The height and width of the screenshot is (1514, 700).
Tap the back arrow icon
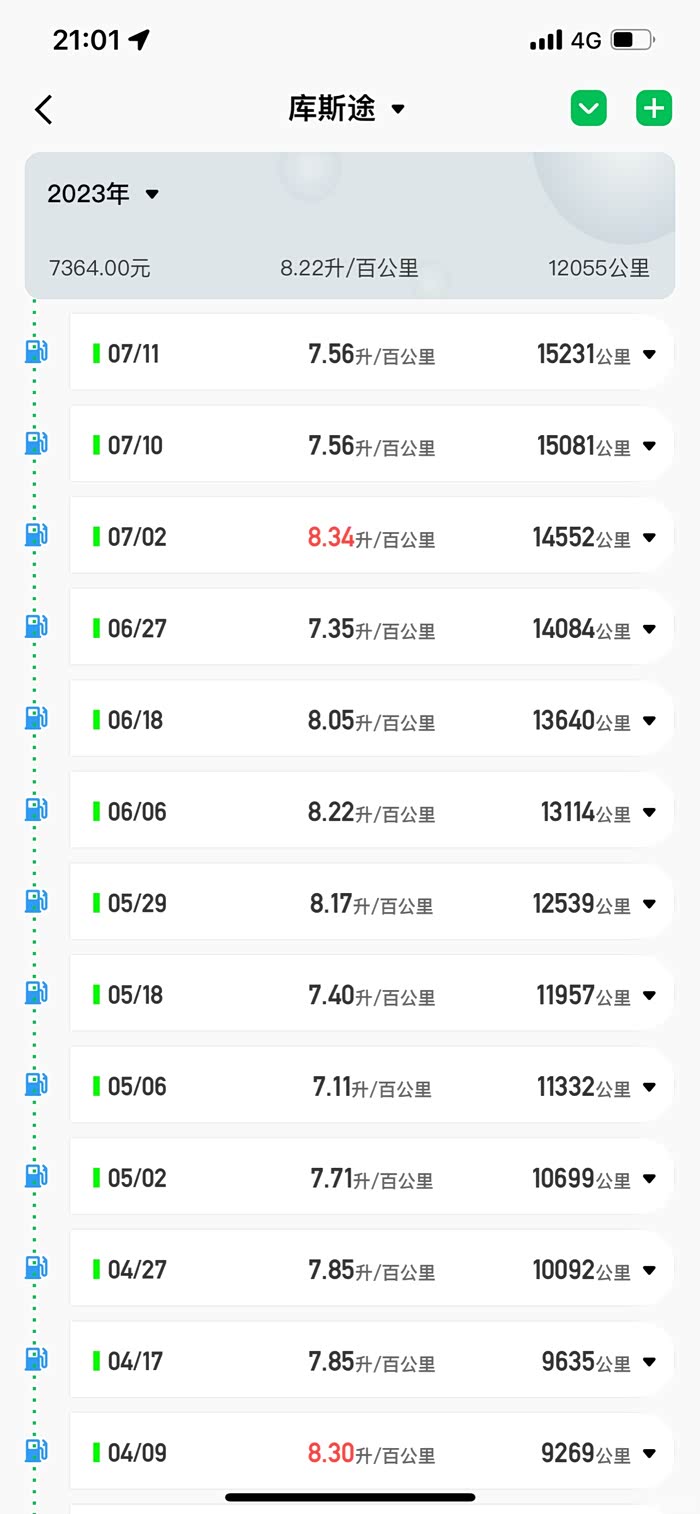click(x=43, y=109)
